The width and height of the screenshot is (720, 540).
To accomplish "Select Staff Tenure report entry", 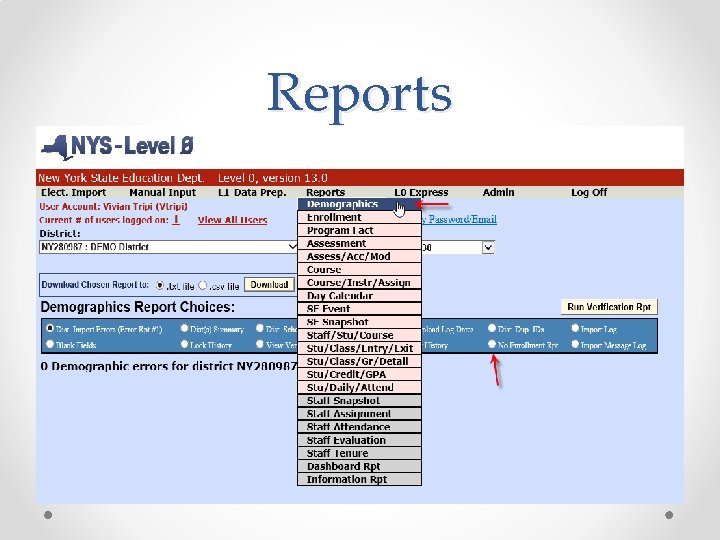I will (359, 453).
